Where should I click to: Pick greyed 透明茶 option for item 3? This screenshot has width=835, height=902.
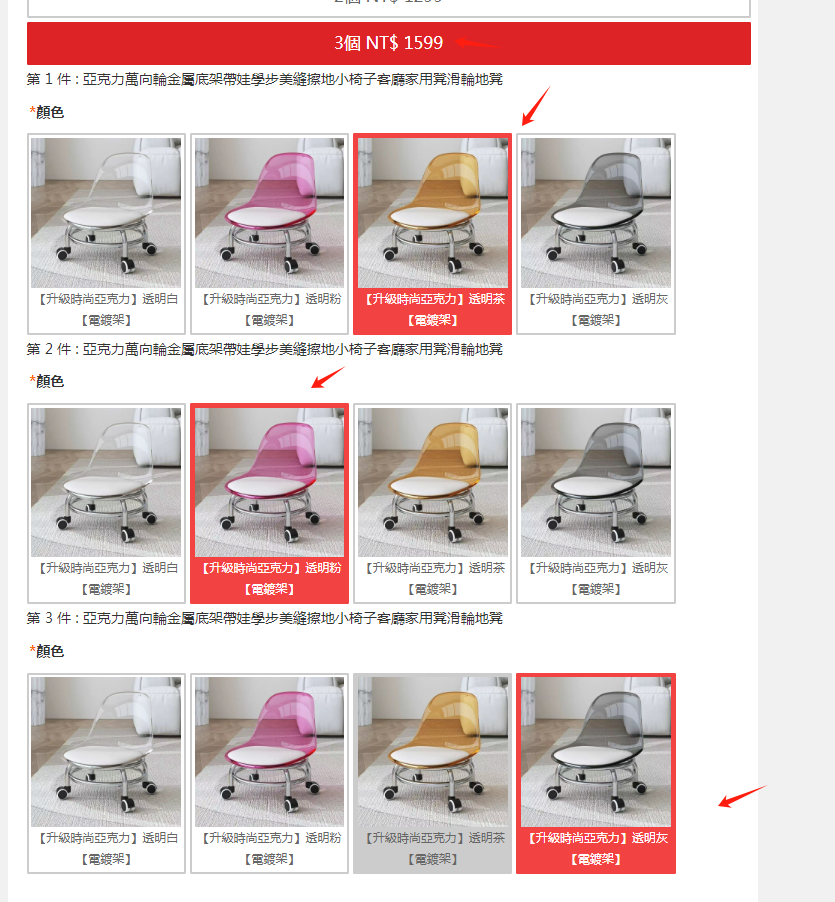[432, 773]
